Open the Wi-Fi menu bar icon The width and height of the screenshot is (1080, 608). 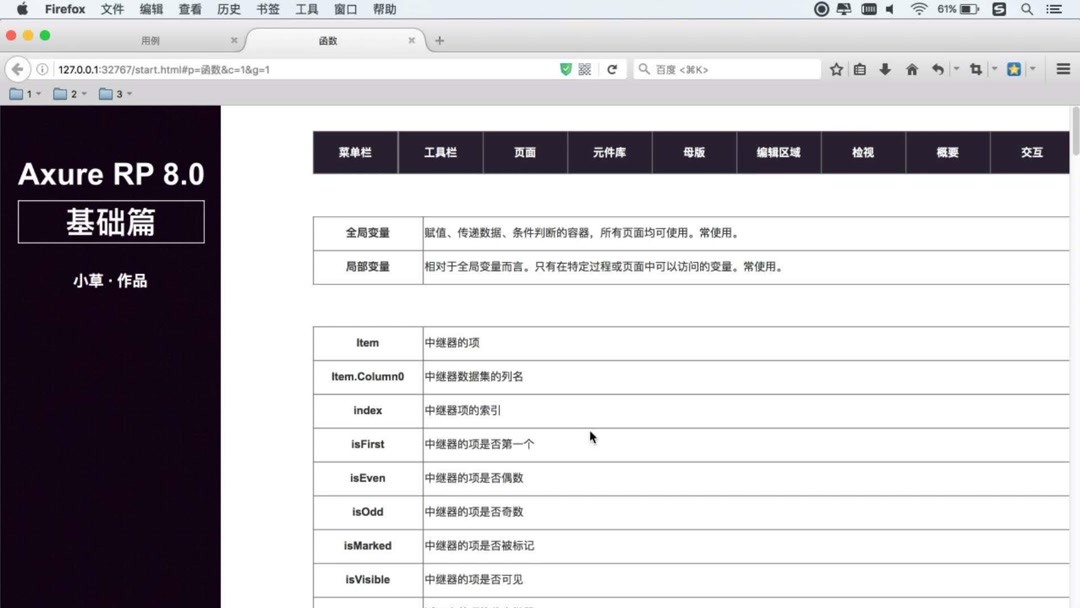pyautogui.click(x=919, y=9)
